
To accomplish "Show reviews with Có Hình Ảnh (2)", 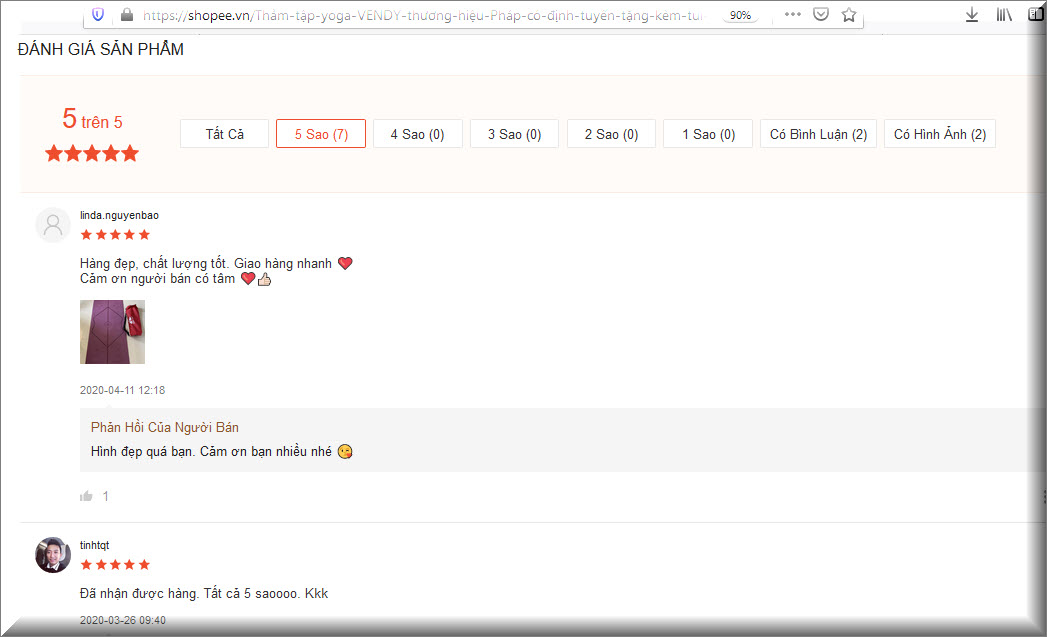I will pyautogui.click(x=939, y=134).
